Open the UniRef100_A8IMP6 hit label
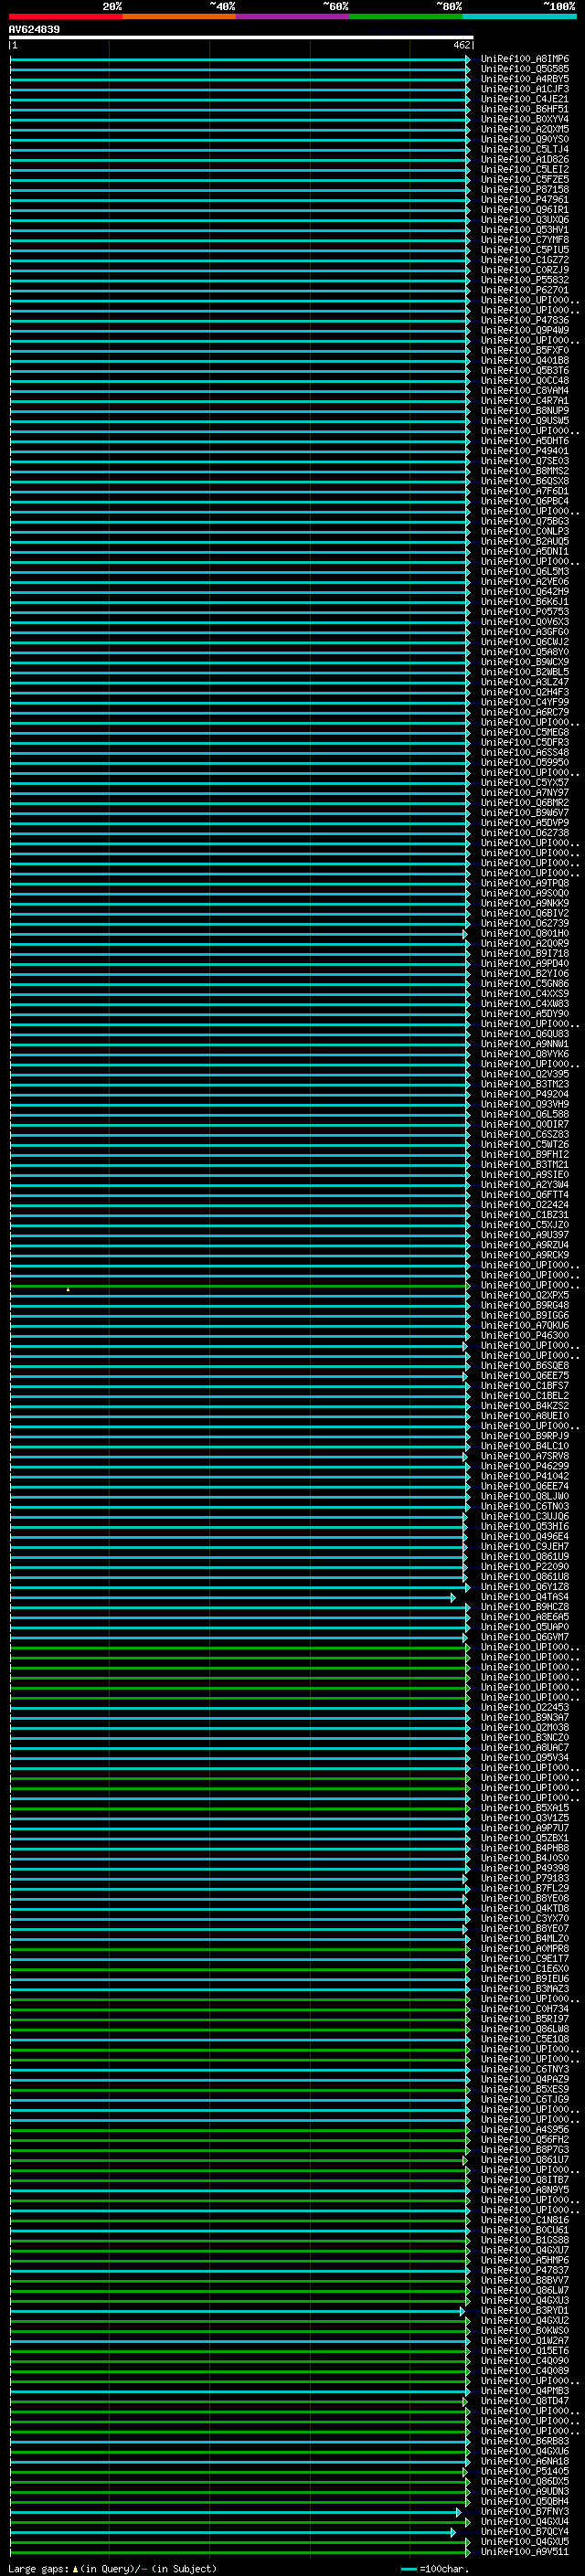The height and width of the screenshot is (2576, 585). pos(524,59)
